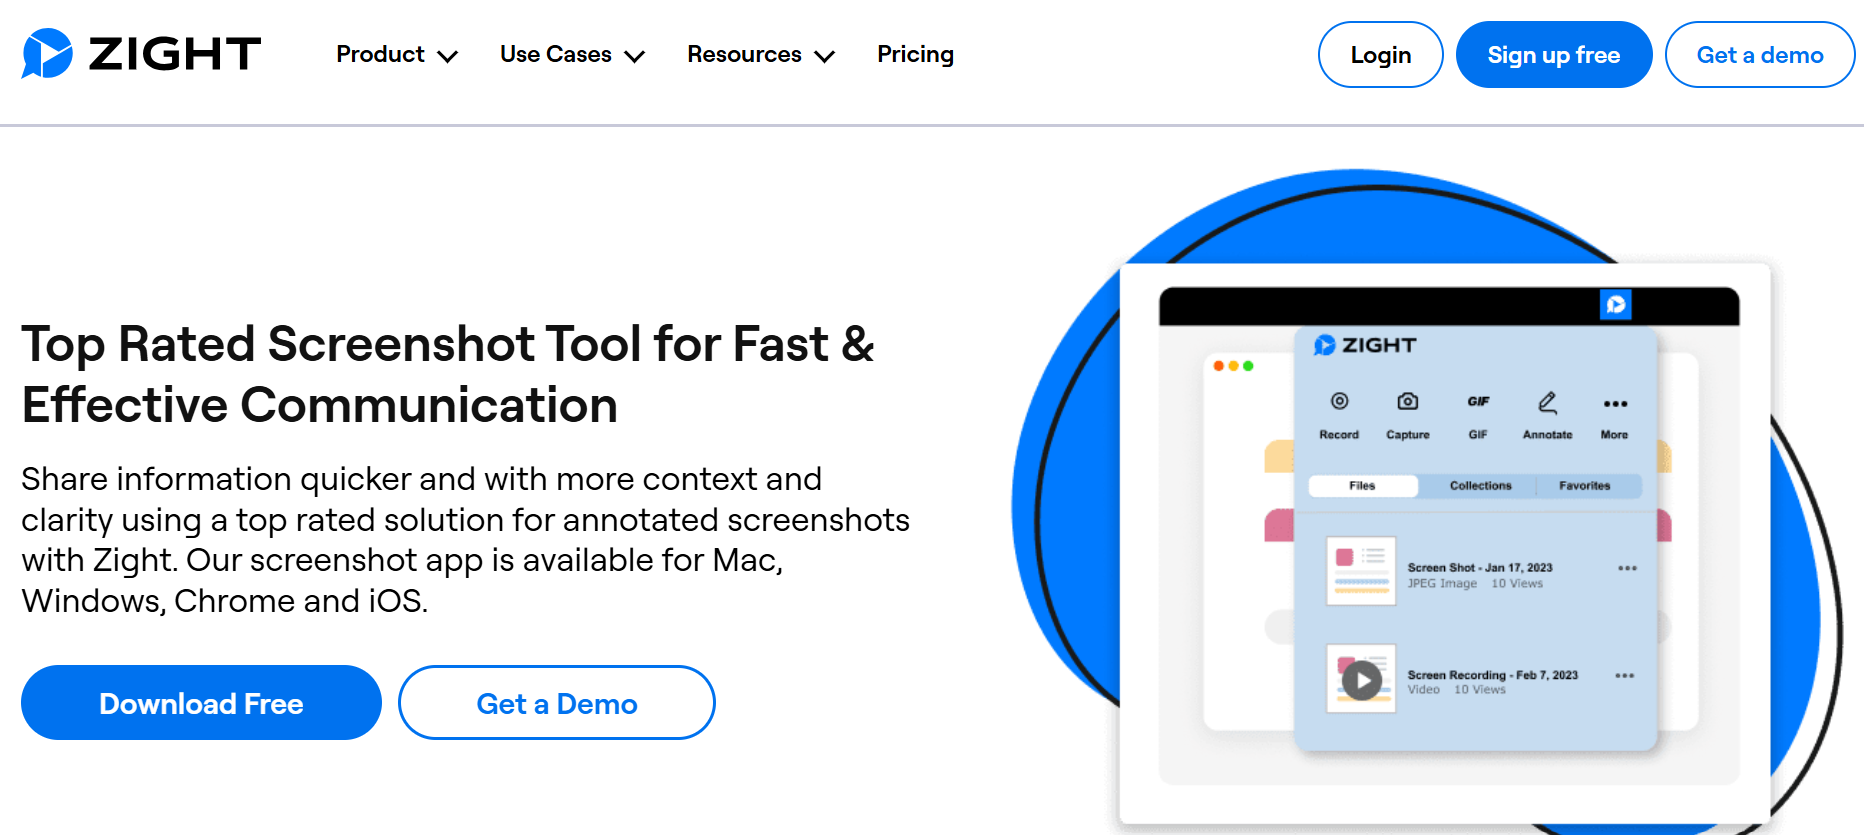Image resolution: width=1864 pixels, height=835 pixels.
Task: Open options for Screen Shot Jan 17
Action: (x=1627, y=568)
